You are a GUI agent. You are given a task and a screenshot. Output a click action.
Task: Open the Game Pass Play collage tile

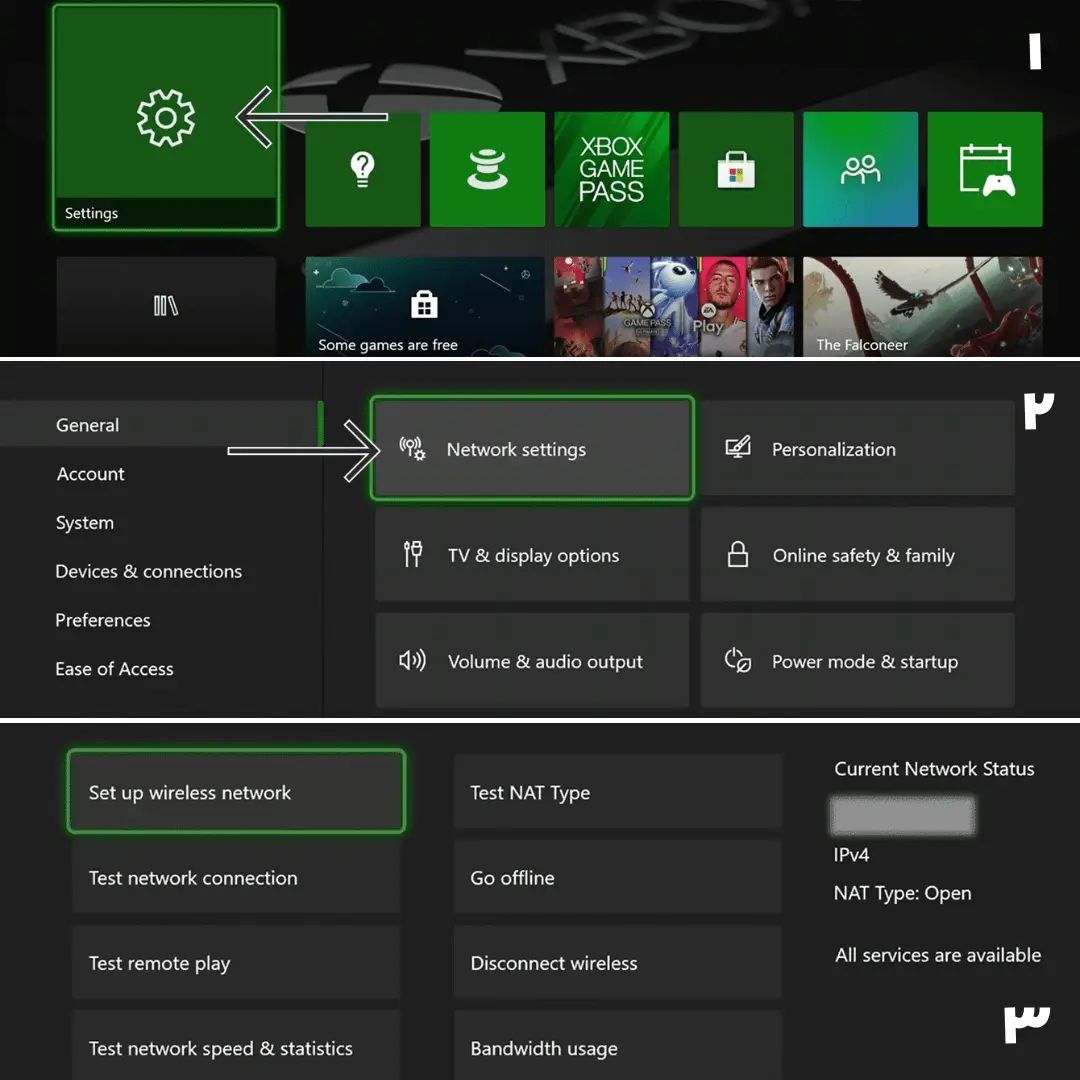[674, 307]
